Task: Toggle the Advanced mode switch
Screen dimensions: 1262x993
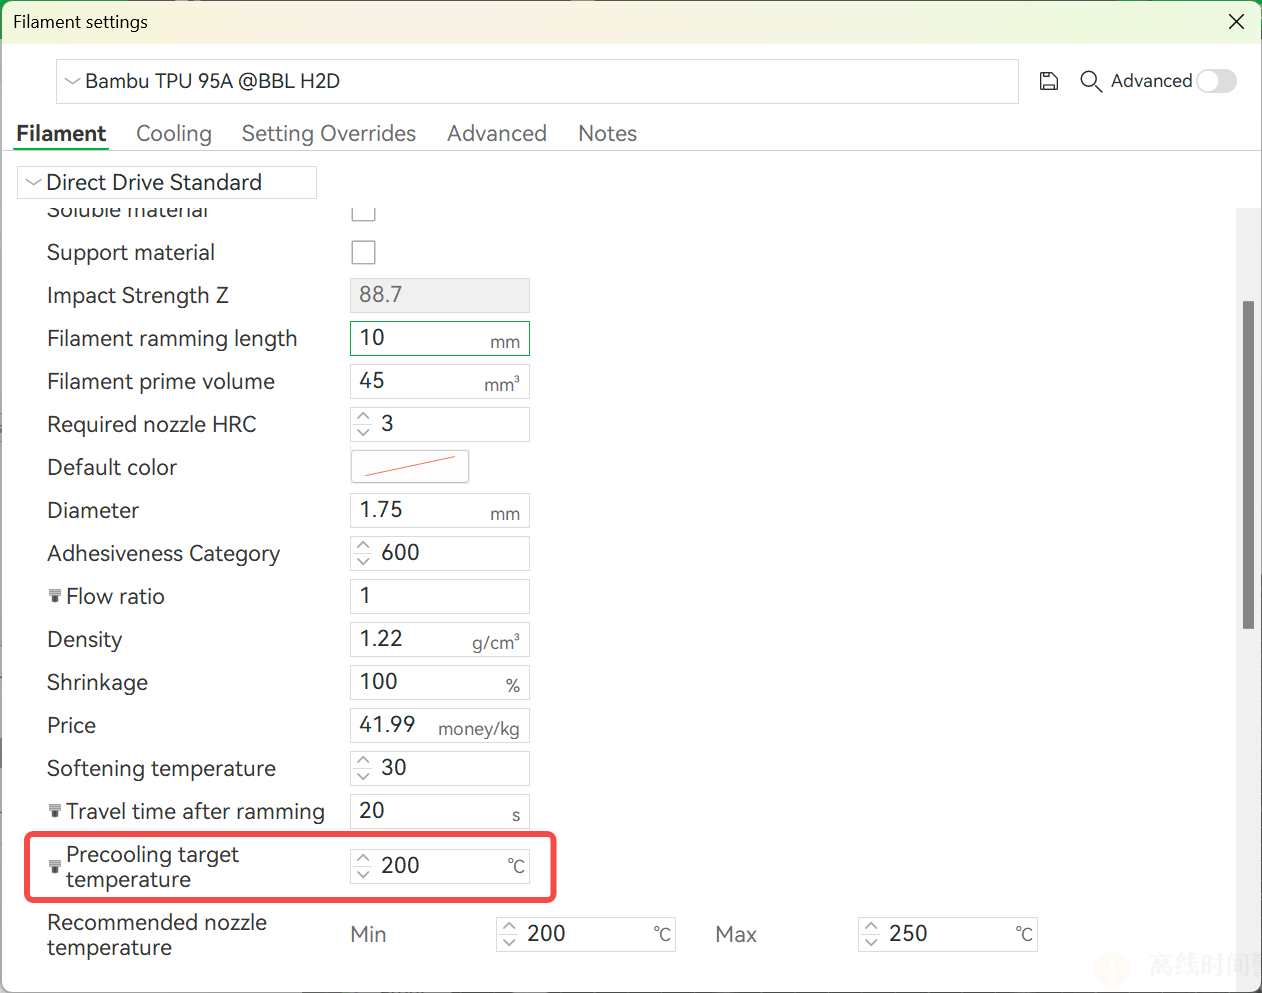Action: pos(1217,81)
